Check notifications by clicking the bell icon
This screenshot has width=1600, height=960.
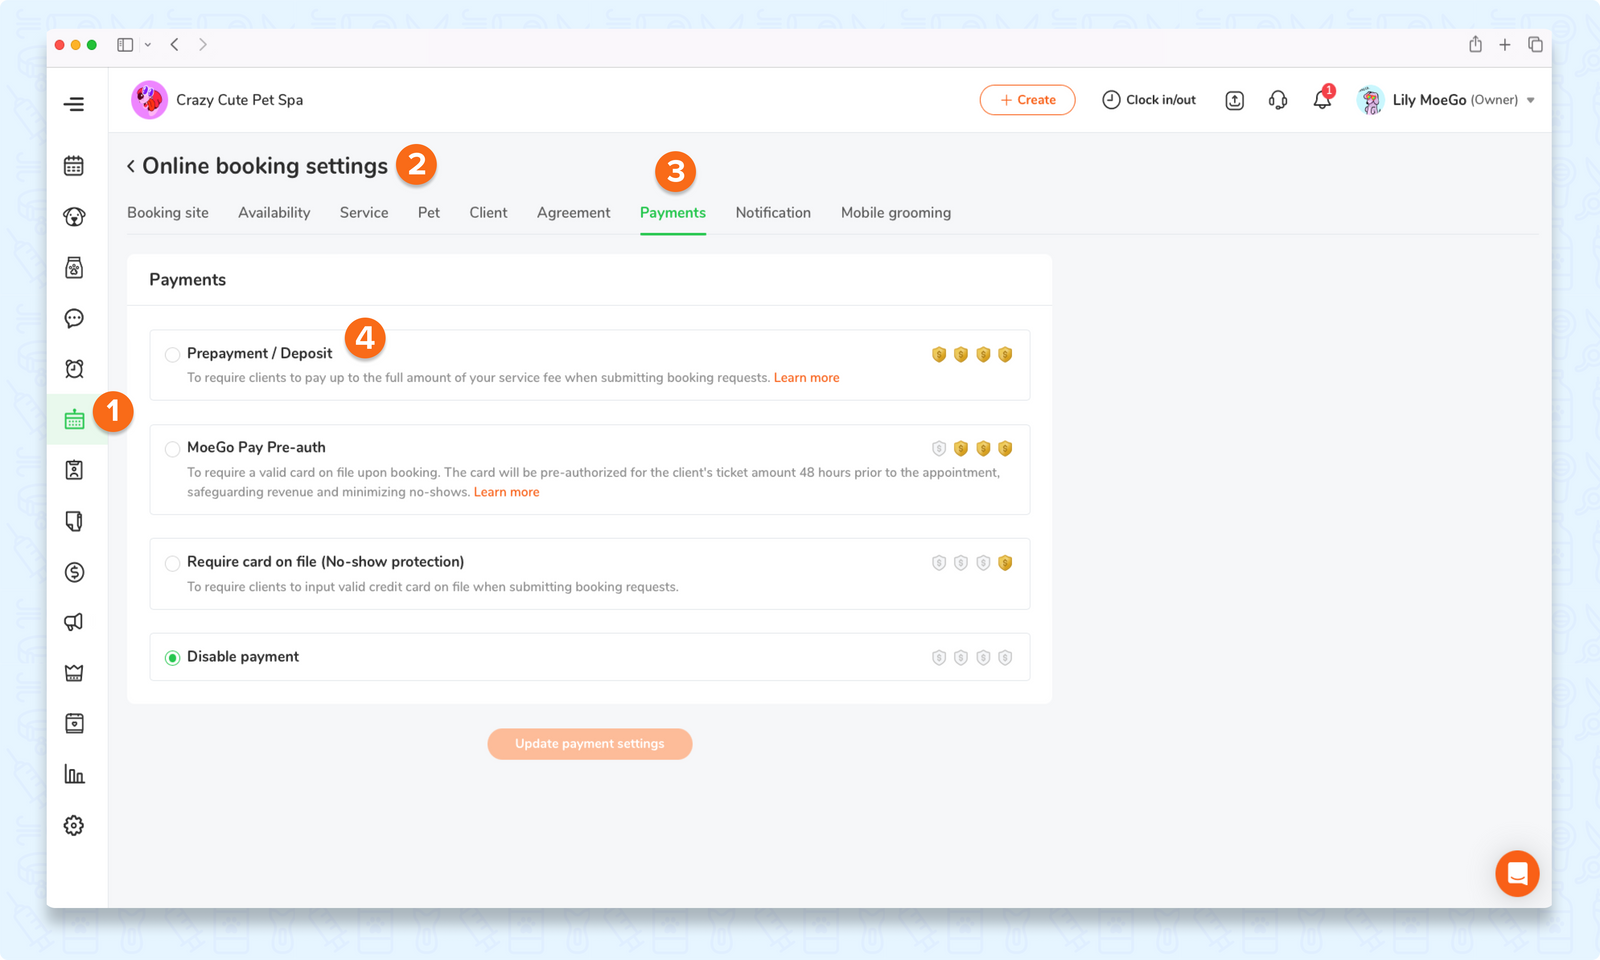click(x=1322, y=99)
